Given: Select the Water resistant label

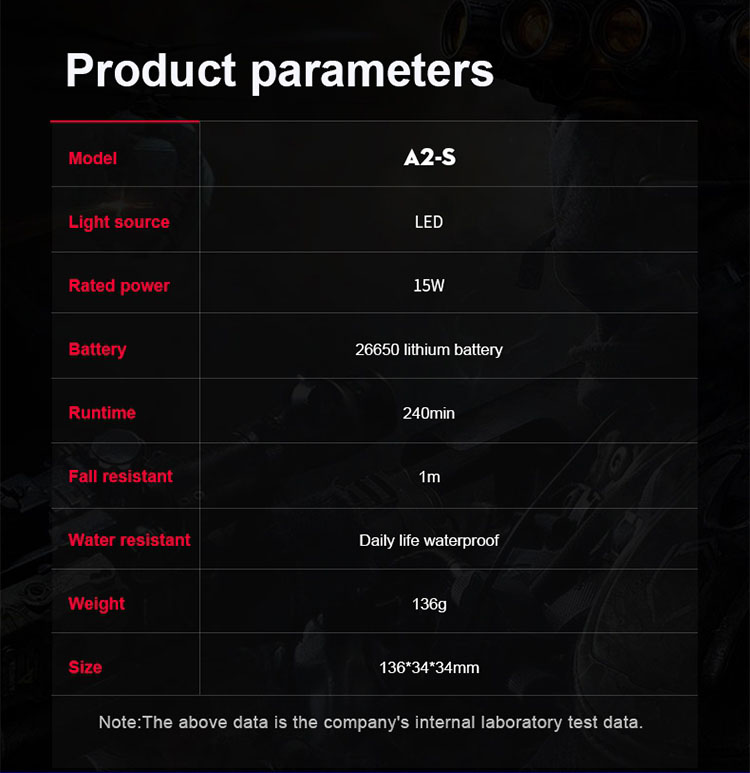Looking at the screenshot, I should click(x=129, y=540).
